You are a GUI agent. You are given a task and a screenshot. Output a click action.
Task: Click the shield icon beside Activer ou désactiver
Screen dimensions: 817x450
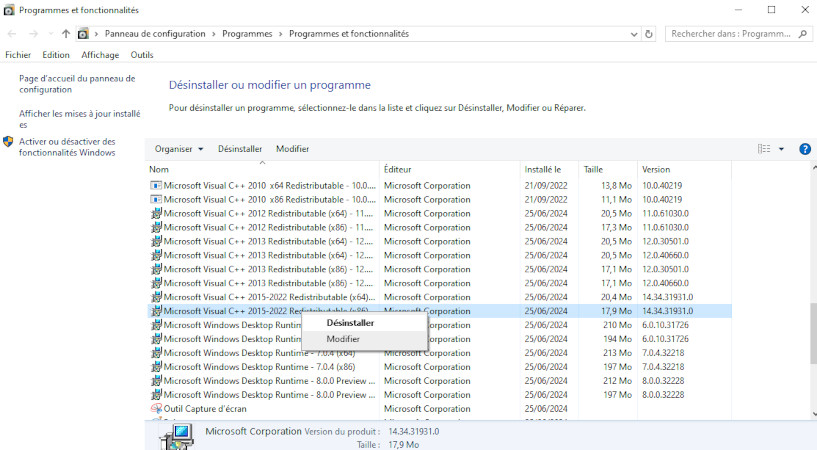[8, 142]
